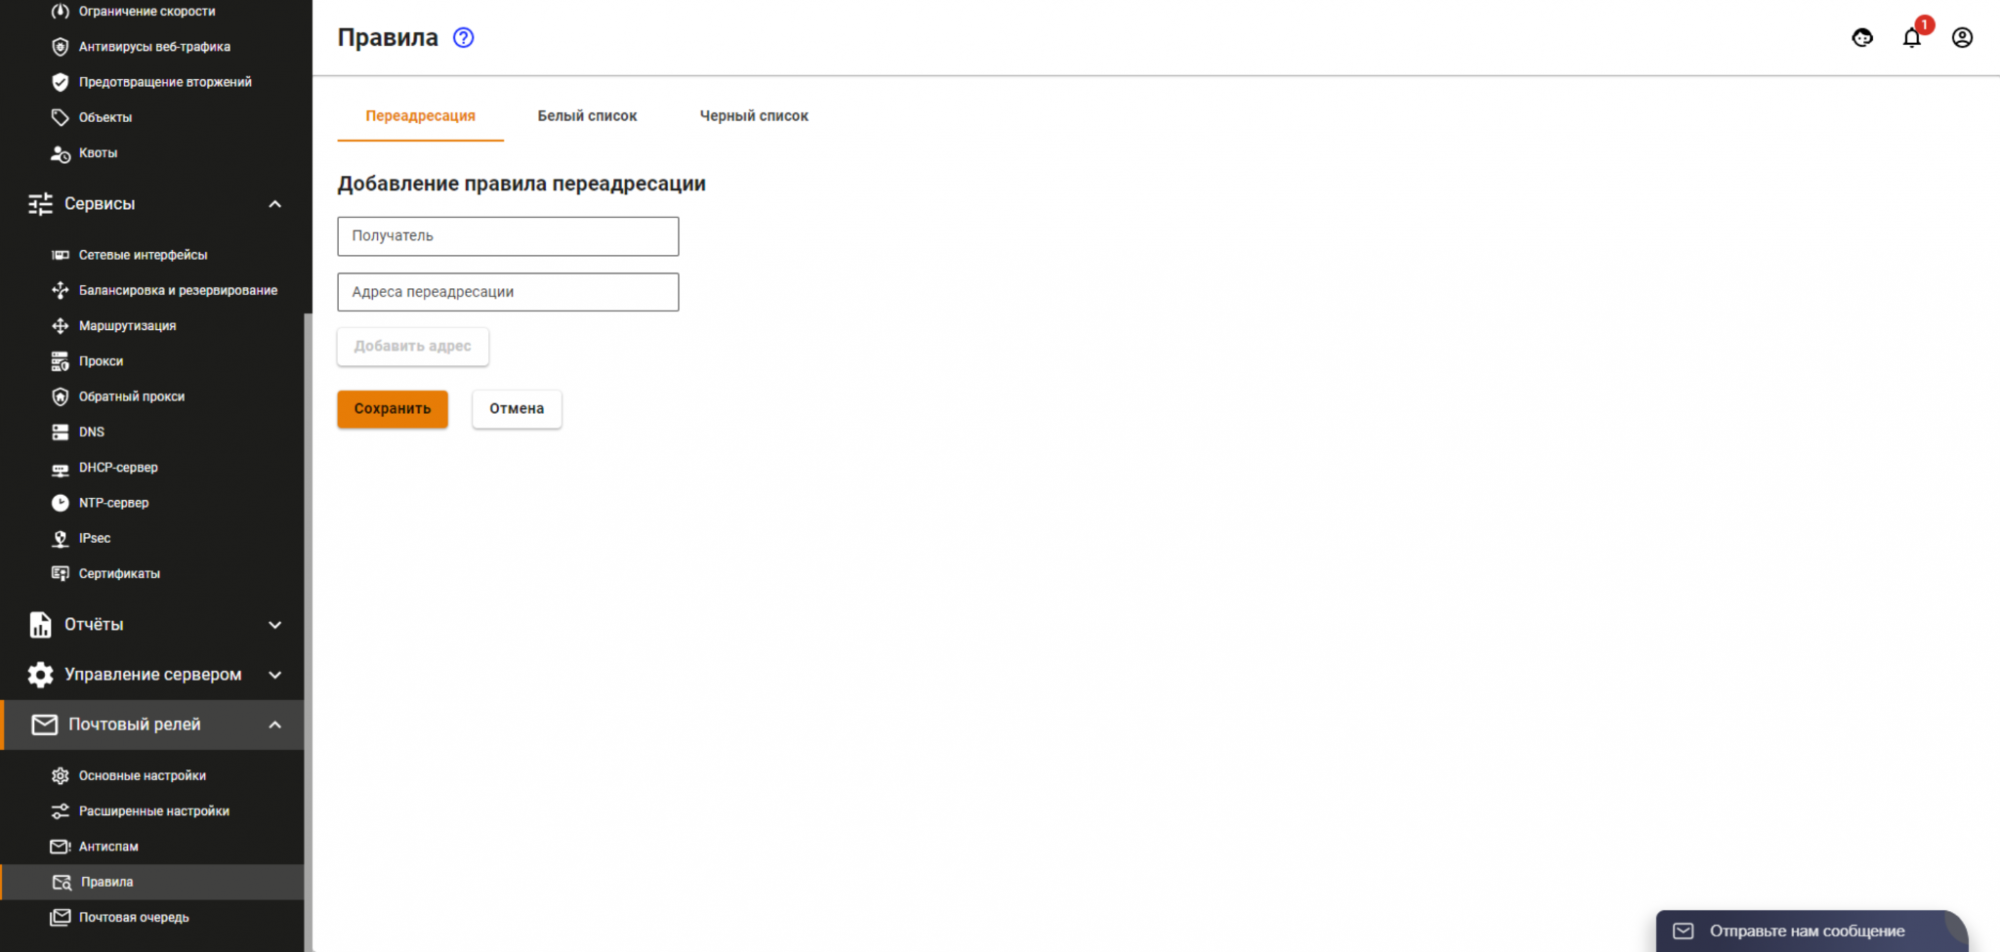The height and width of the screenshot is (952, 2000).
Task: Focus the Получатель input field
Action: [508, 236]
